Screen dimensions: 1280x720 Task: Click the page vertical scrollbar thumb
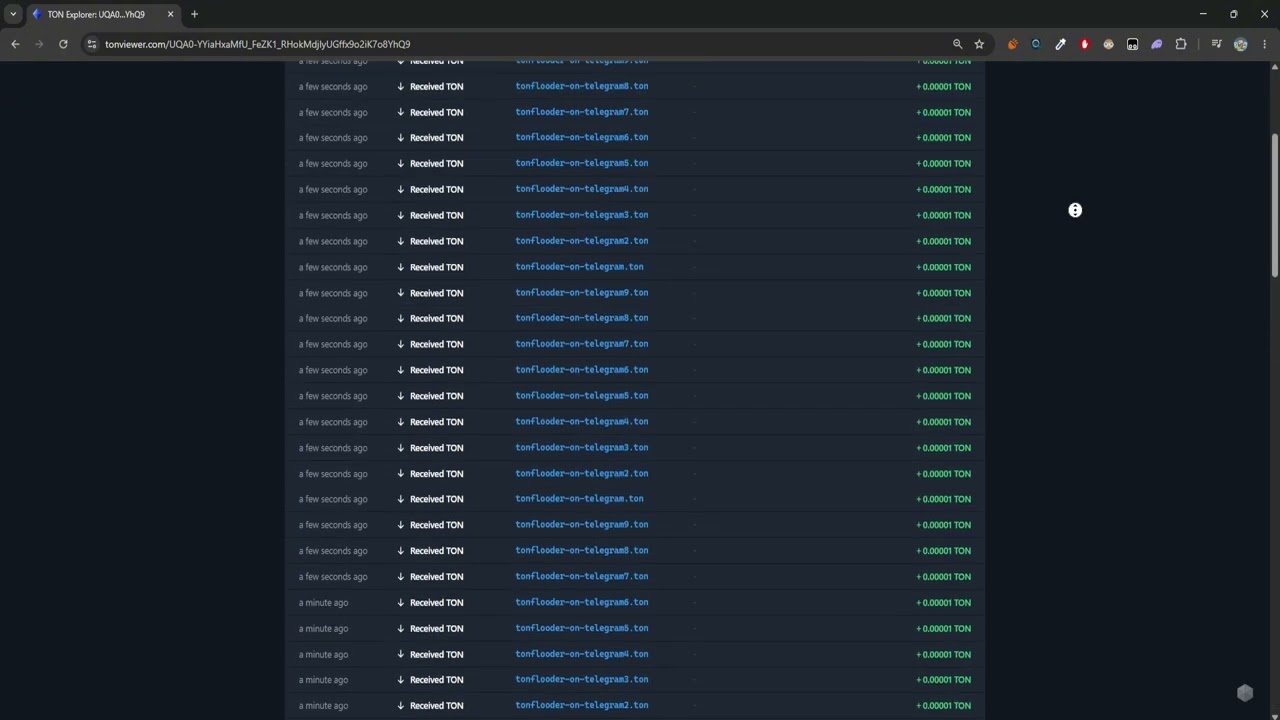point(1275,204)
